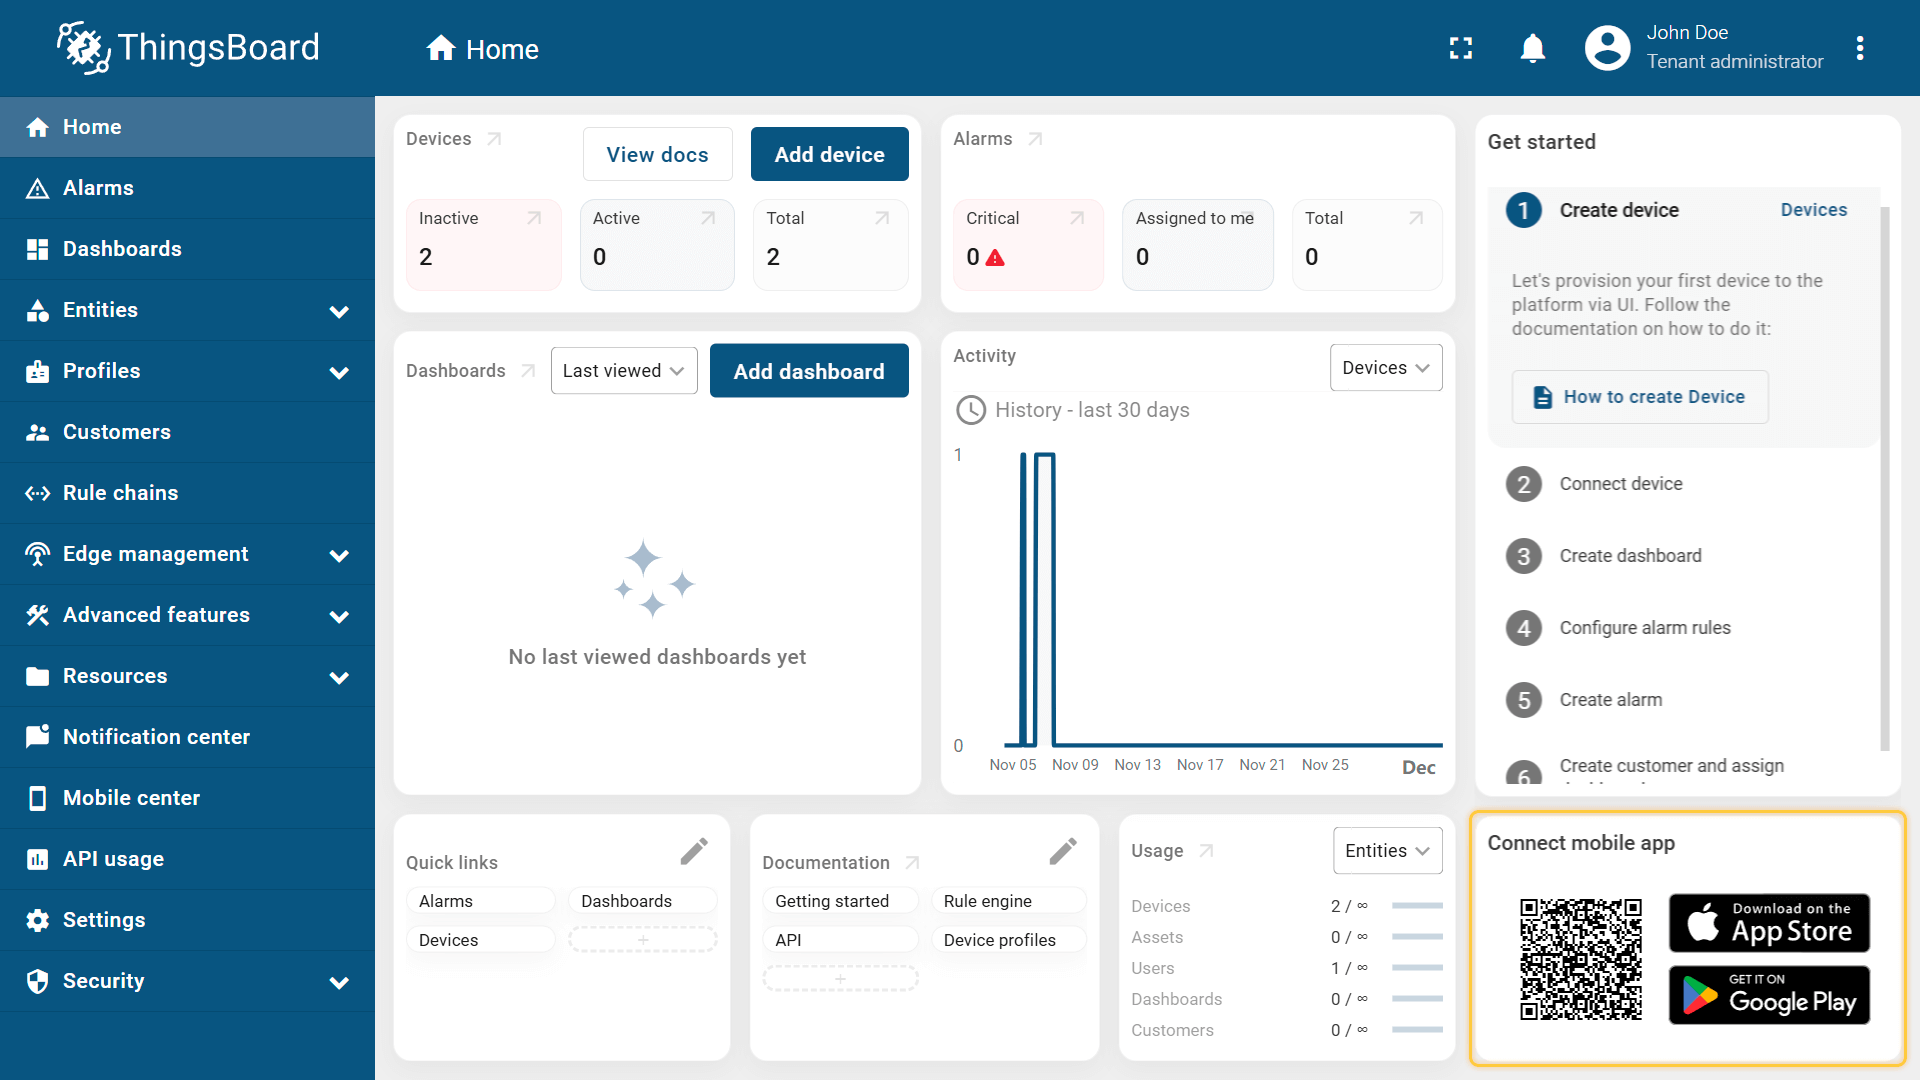Open arrow icon next to Alarms title
This screenshot has width=1920, height=1080.
[x=1035, y=139]
